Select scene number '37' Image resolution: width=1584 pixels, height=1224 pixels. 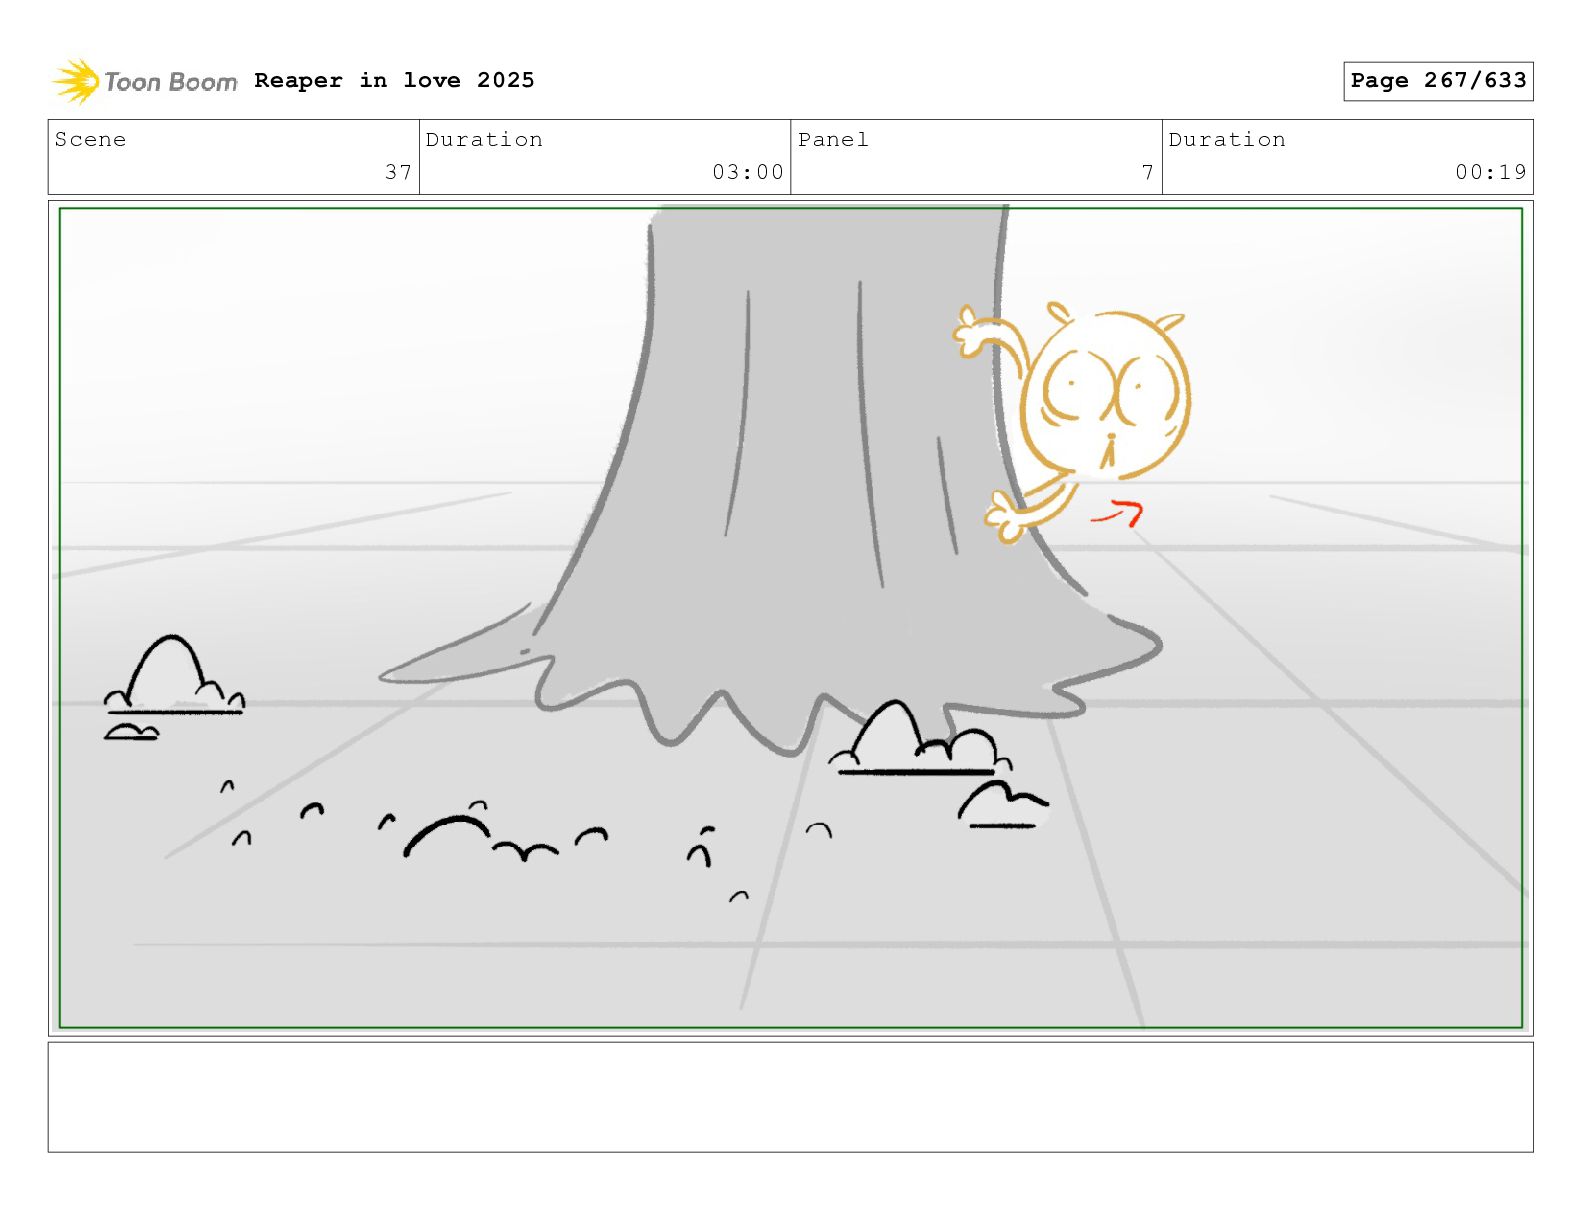click(398, 172)
